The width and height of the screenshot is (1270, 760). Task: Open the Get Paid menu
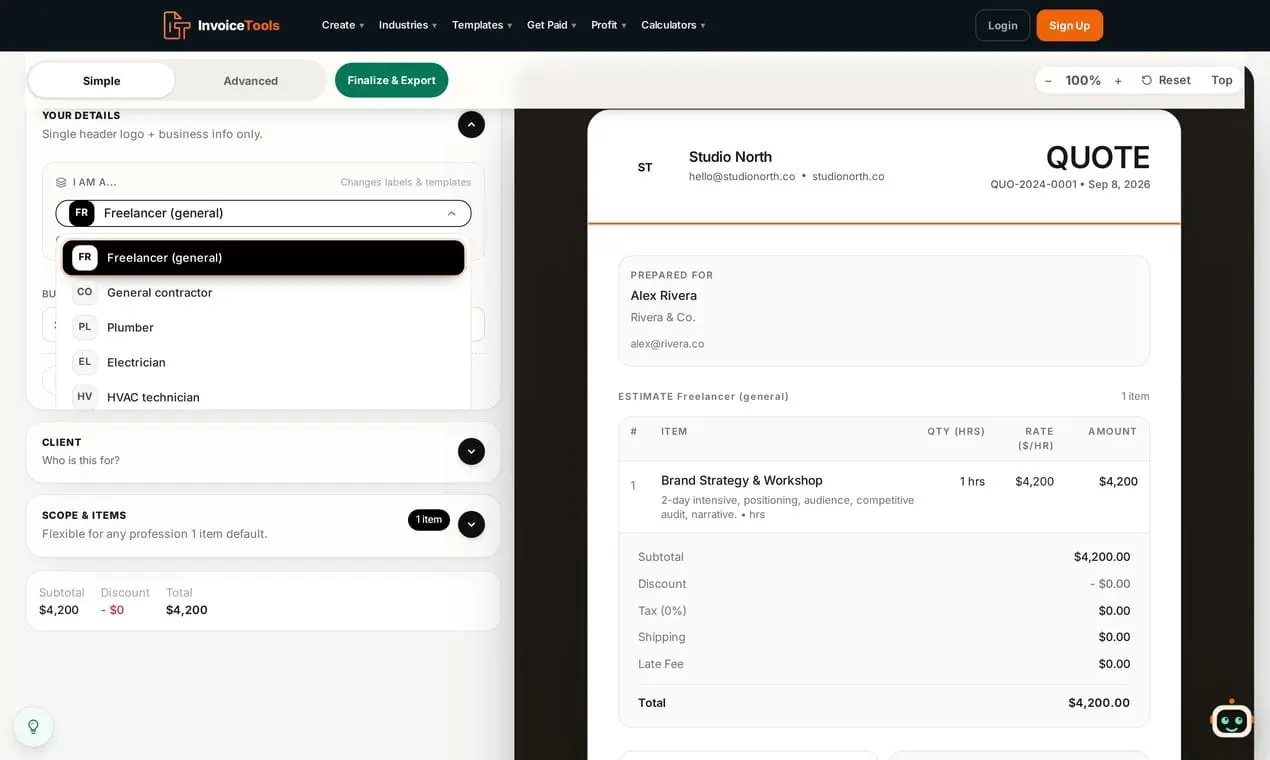(x=552, y=25)
